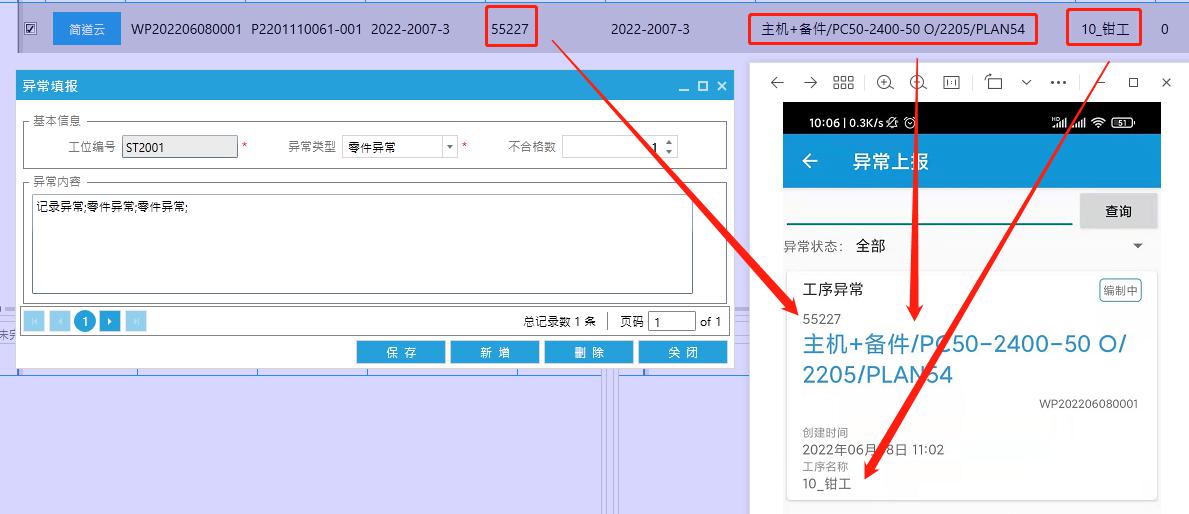Toggle the row checkbox beside 简道云

click(30, 29)
